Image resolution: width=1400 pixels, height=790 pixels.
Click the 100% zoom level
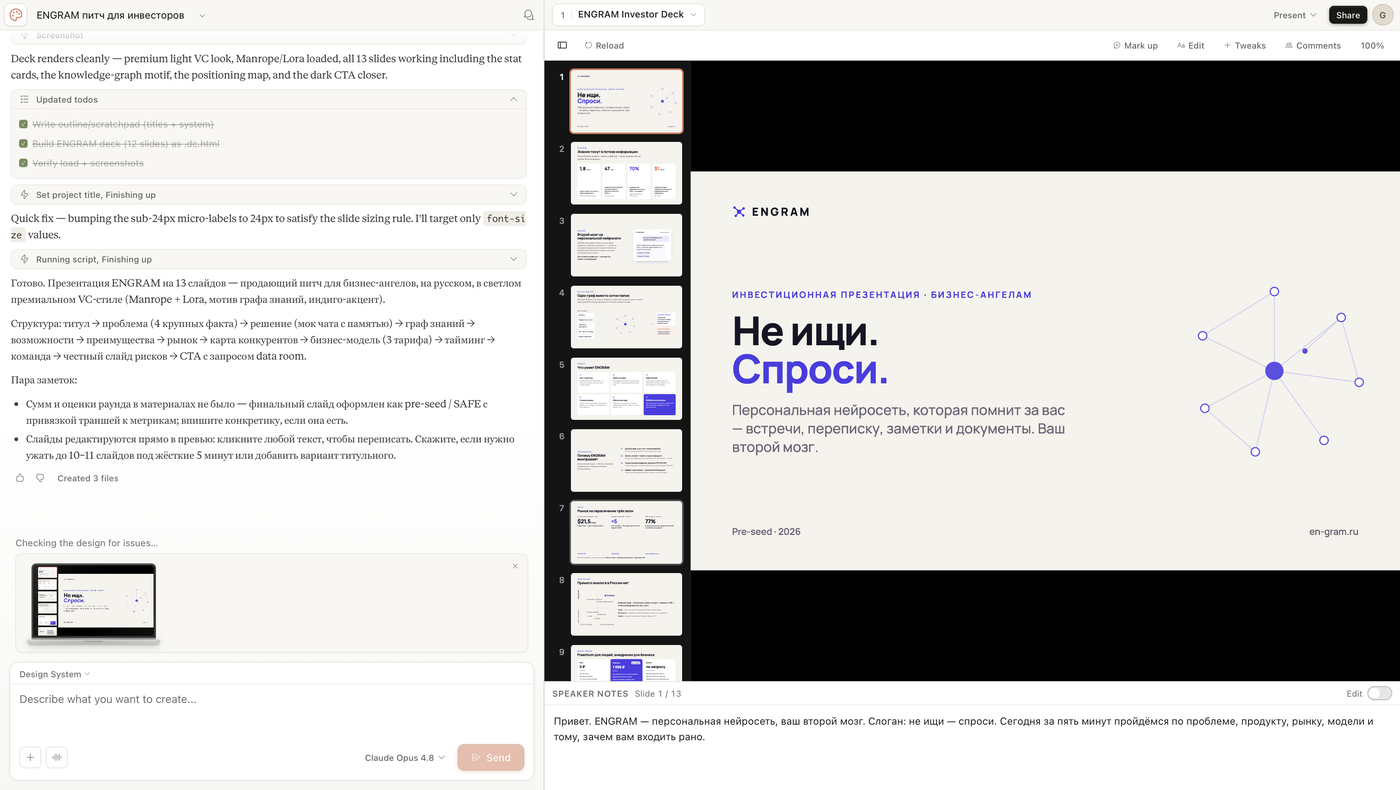click(1372, 45)
